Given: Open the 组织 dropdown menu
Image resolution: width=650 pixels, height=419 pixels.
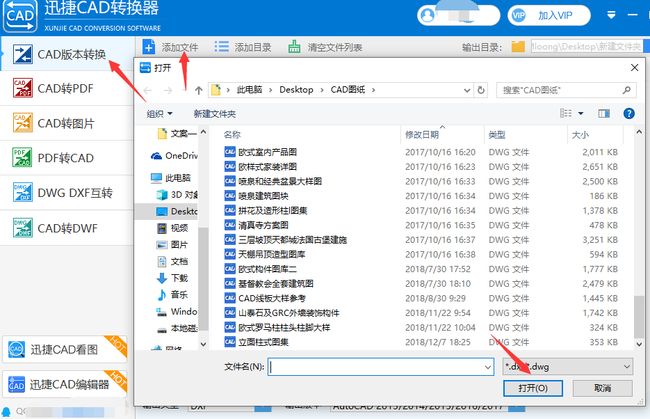Looking at the screenshot, I should [159, 114].
